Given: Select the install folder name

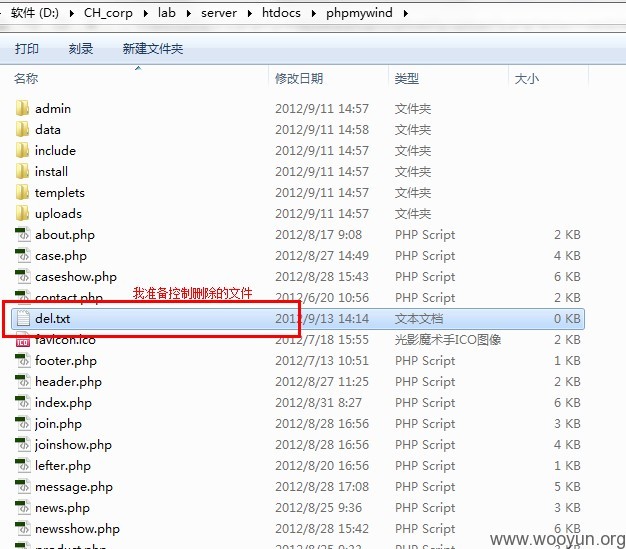Looking at the screenshot, I should (51, 172).
